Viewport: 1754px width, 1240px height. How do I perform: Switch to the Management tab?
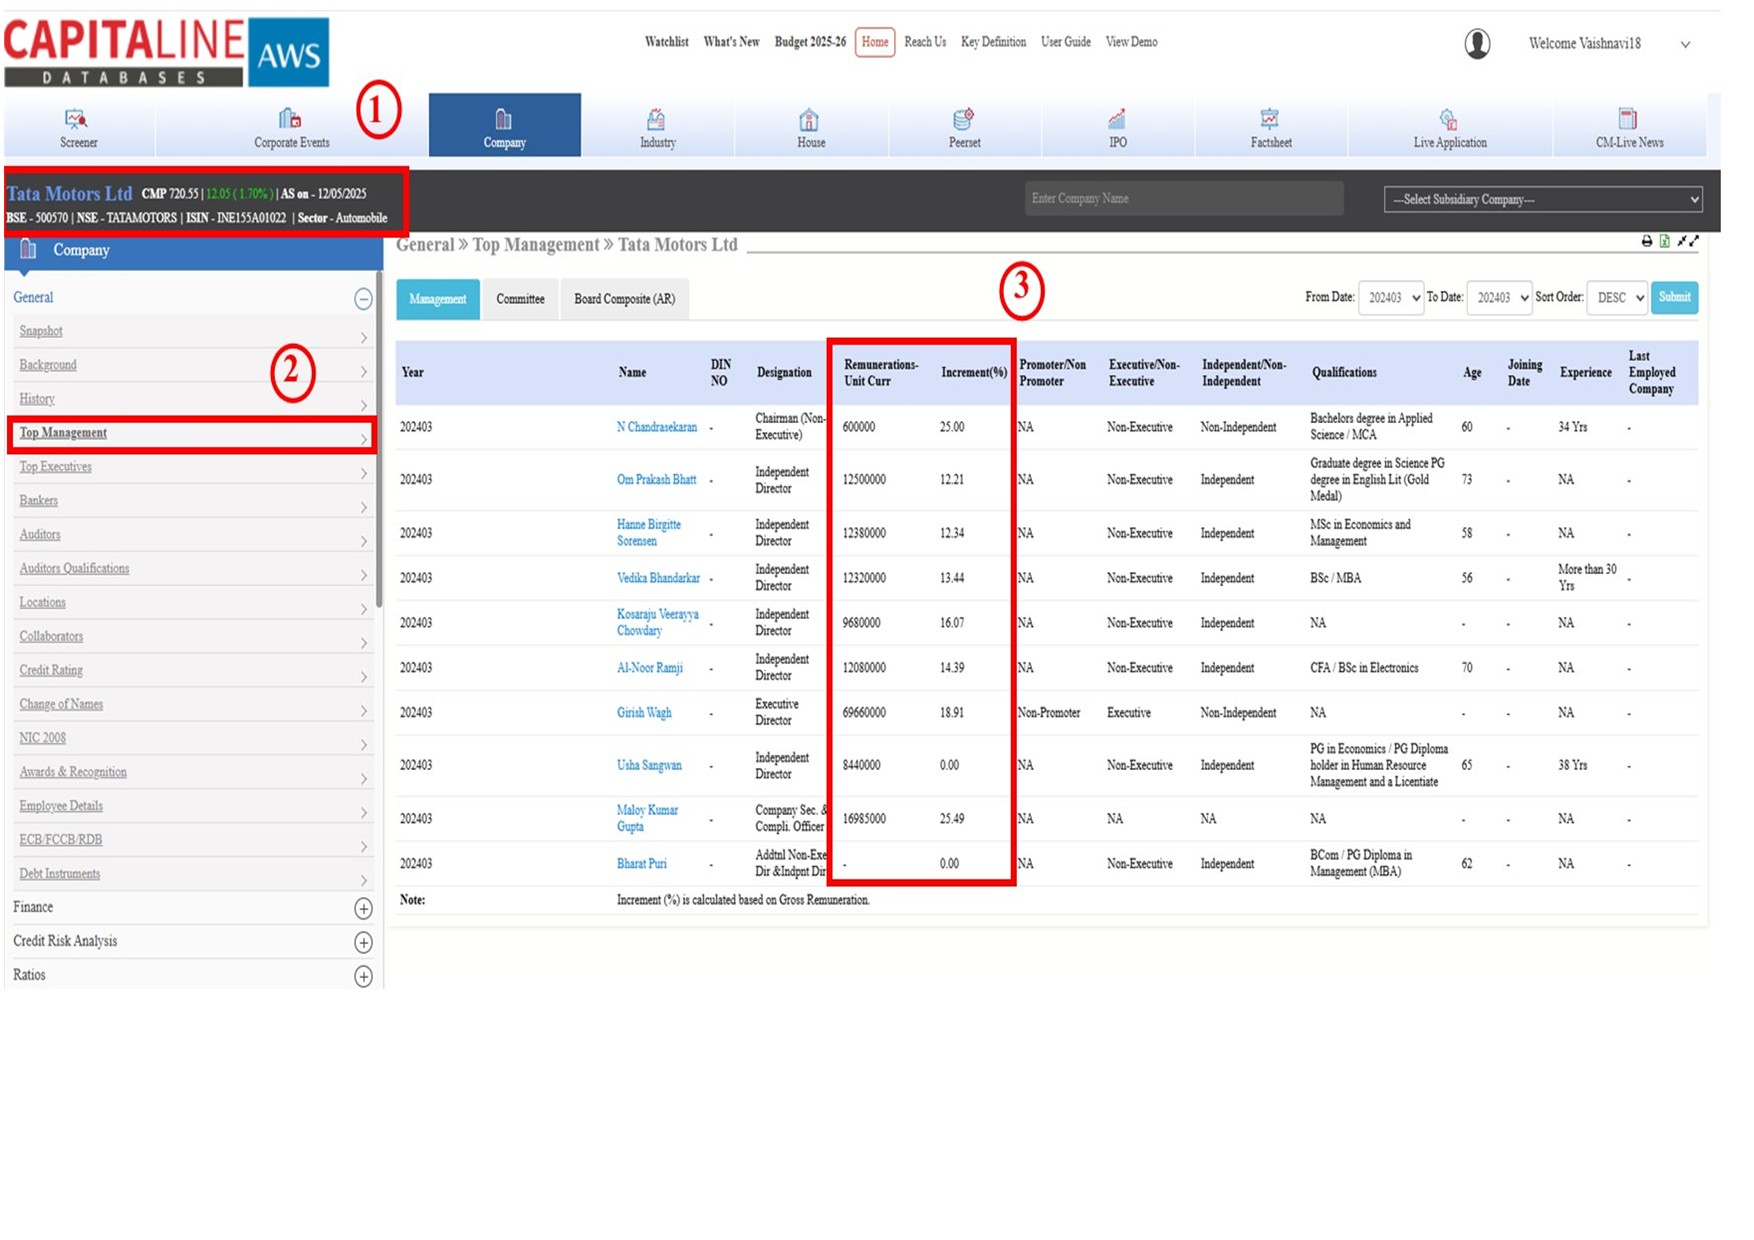pos(438,299)
